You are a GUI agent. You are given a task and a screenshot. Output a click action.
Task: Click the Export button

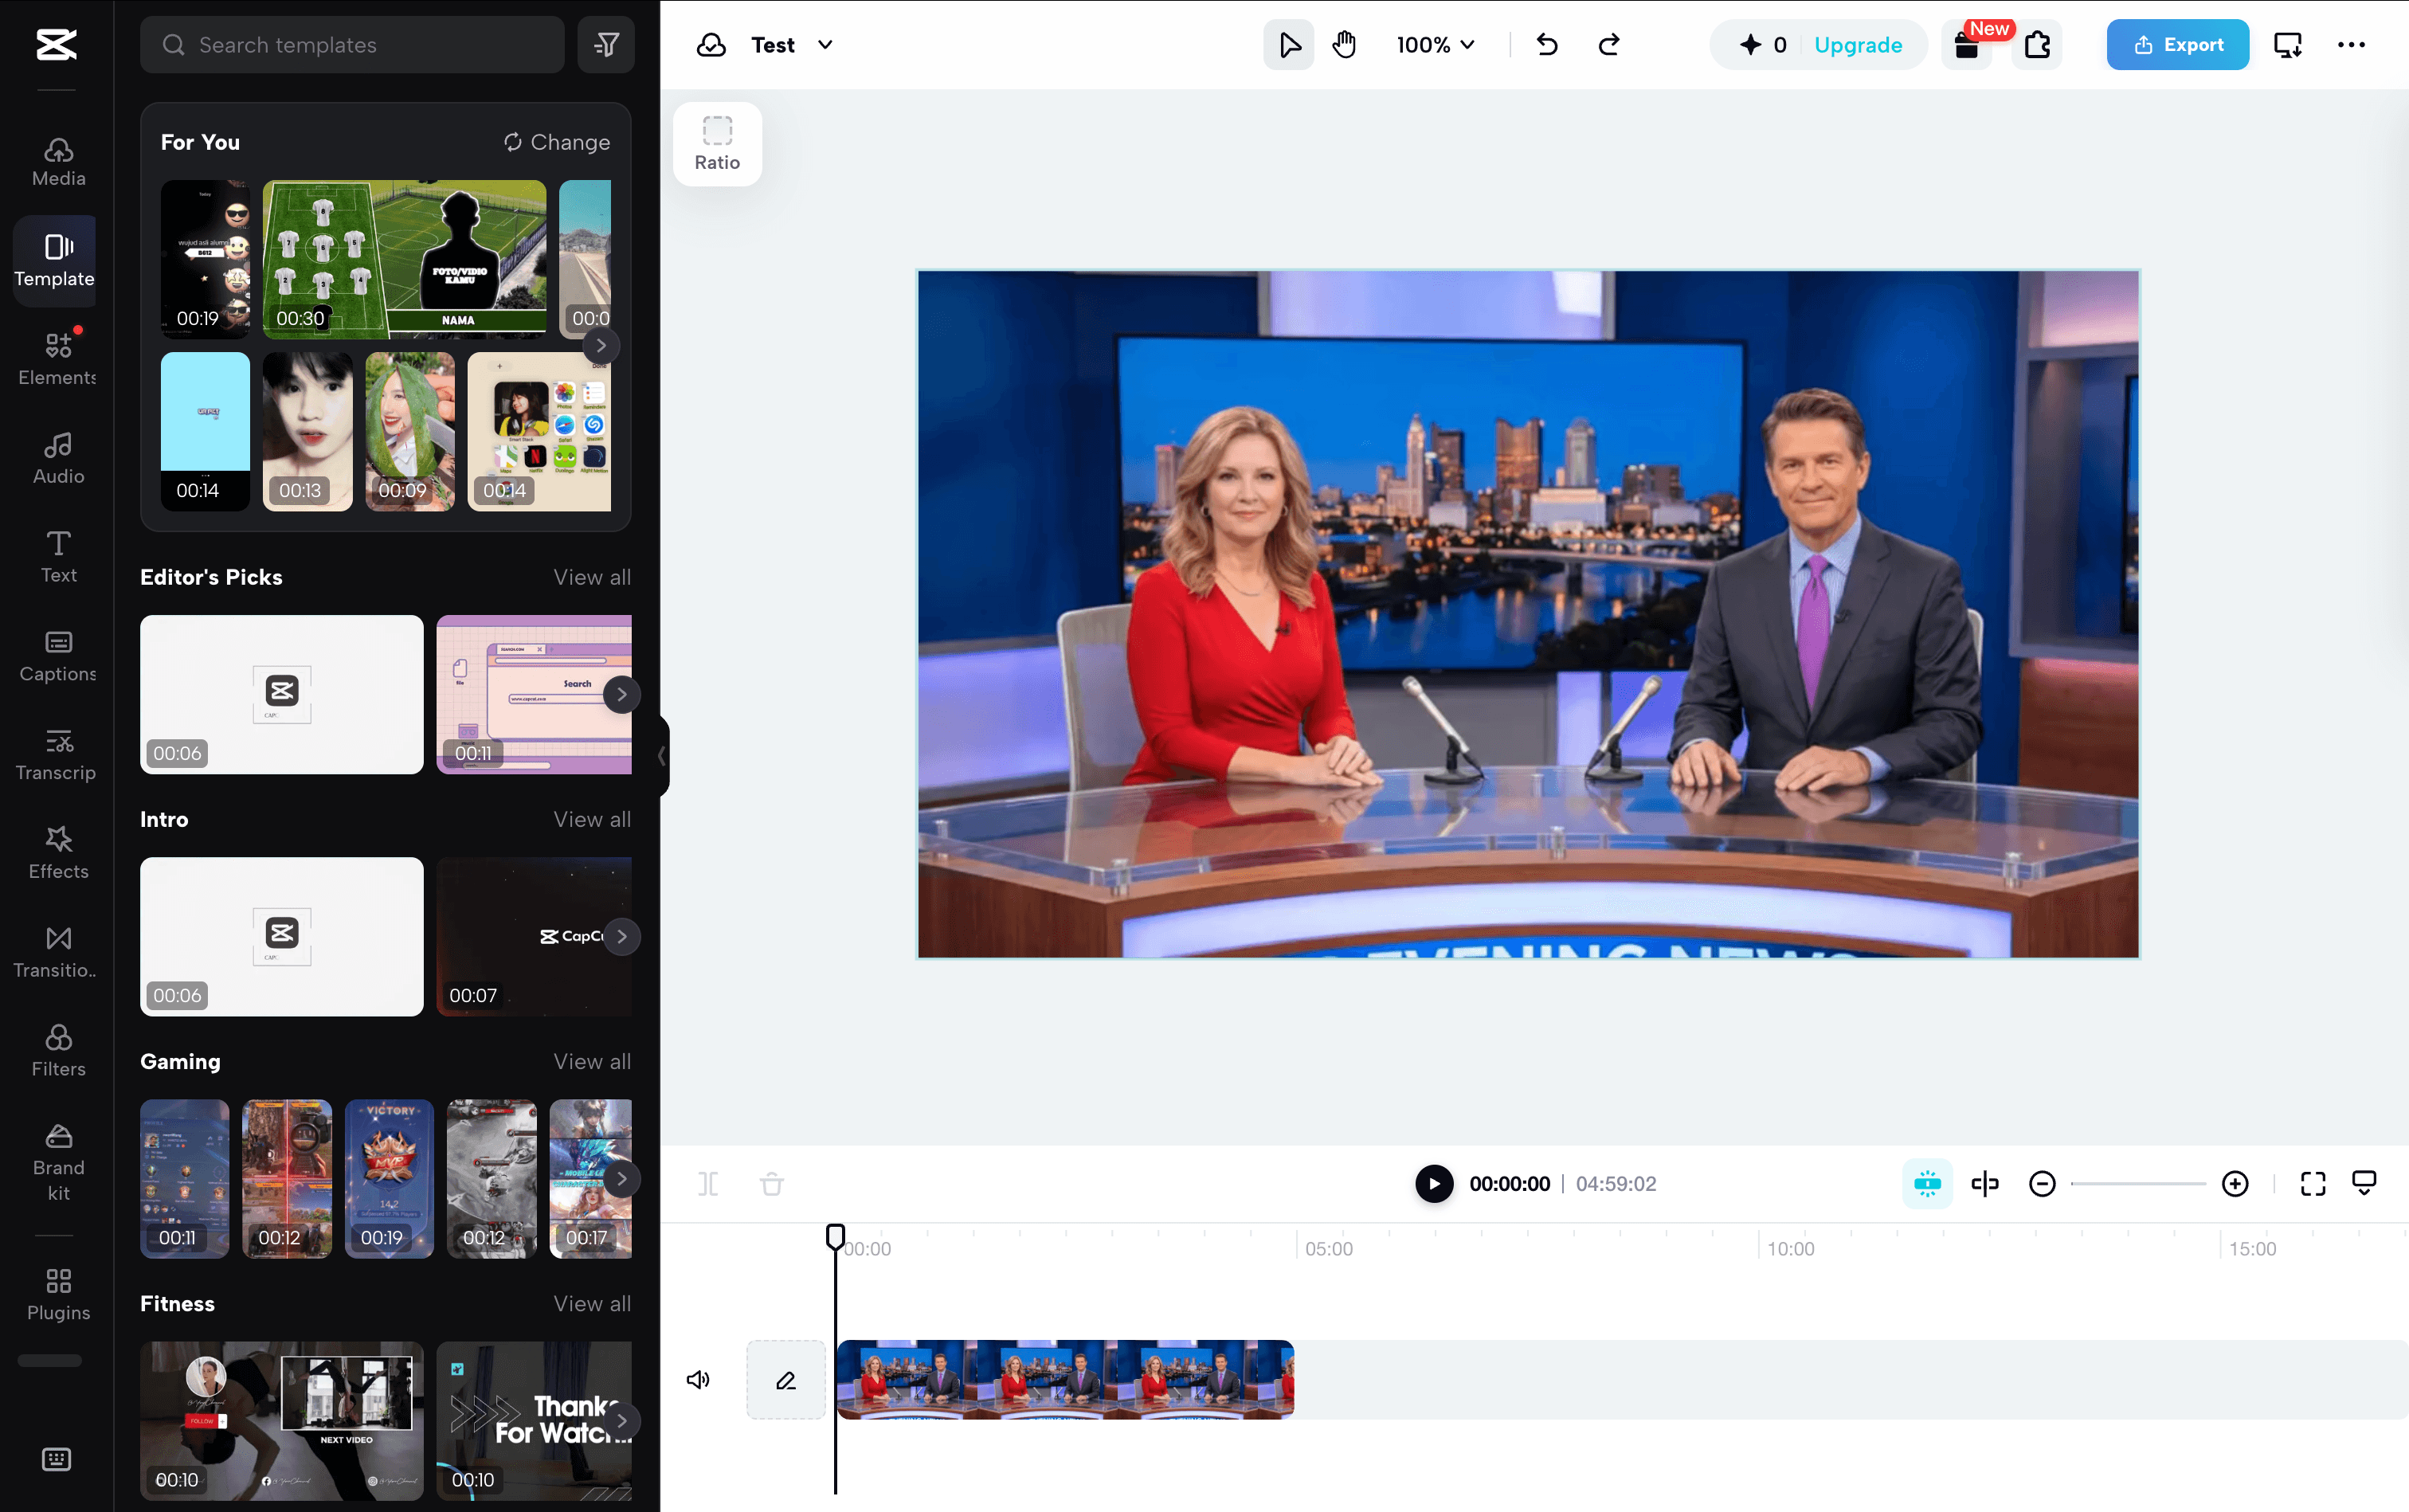pyautogui.click(x=2177, y=44)
